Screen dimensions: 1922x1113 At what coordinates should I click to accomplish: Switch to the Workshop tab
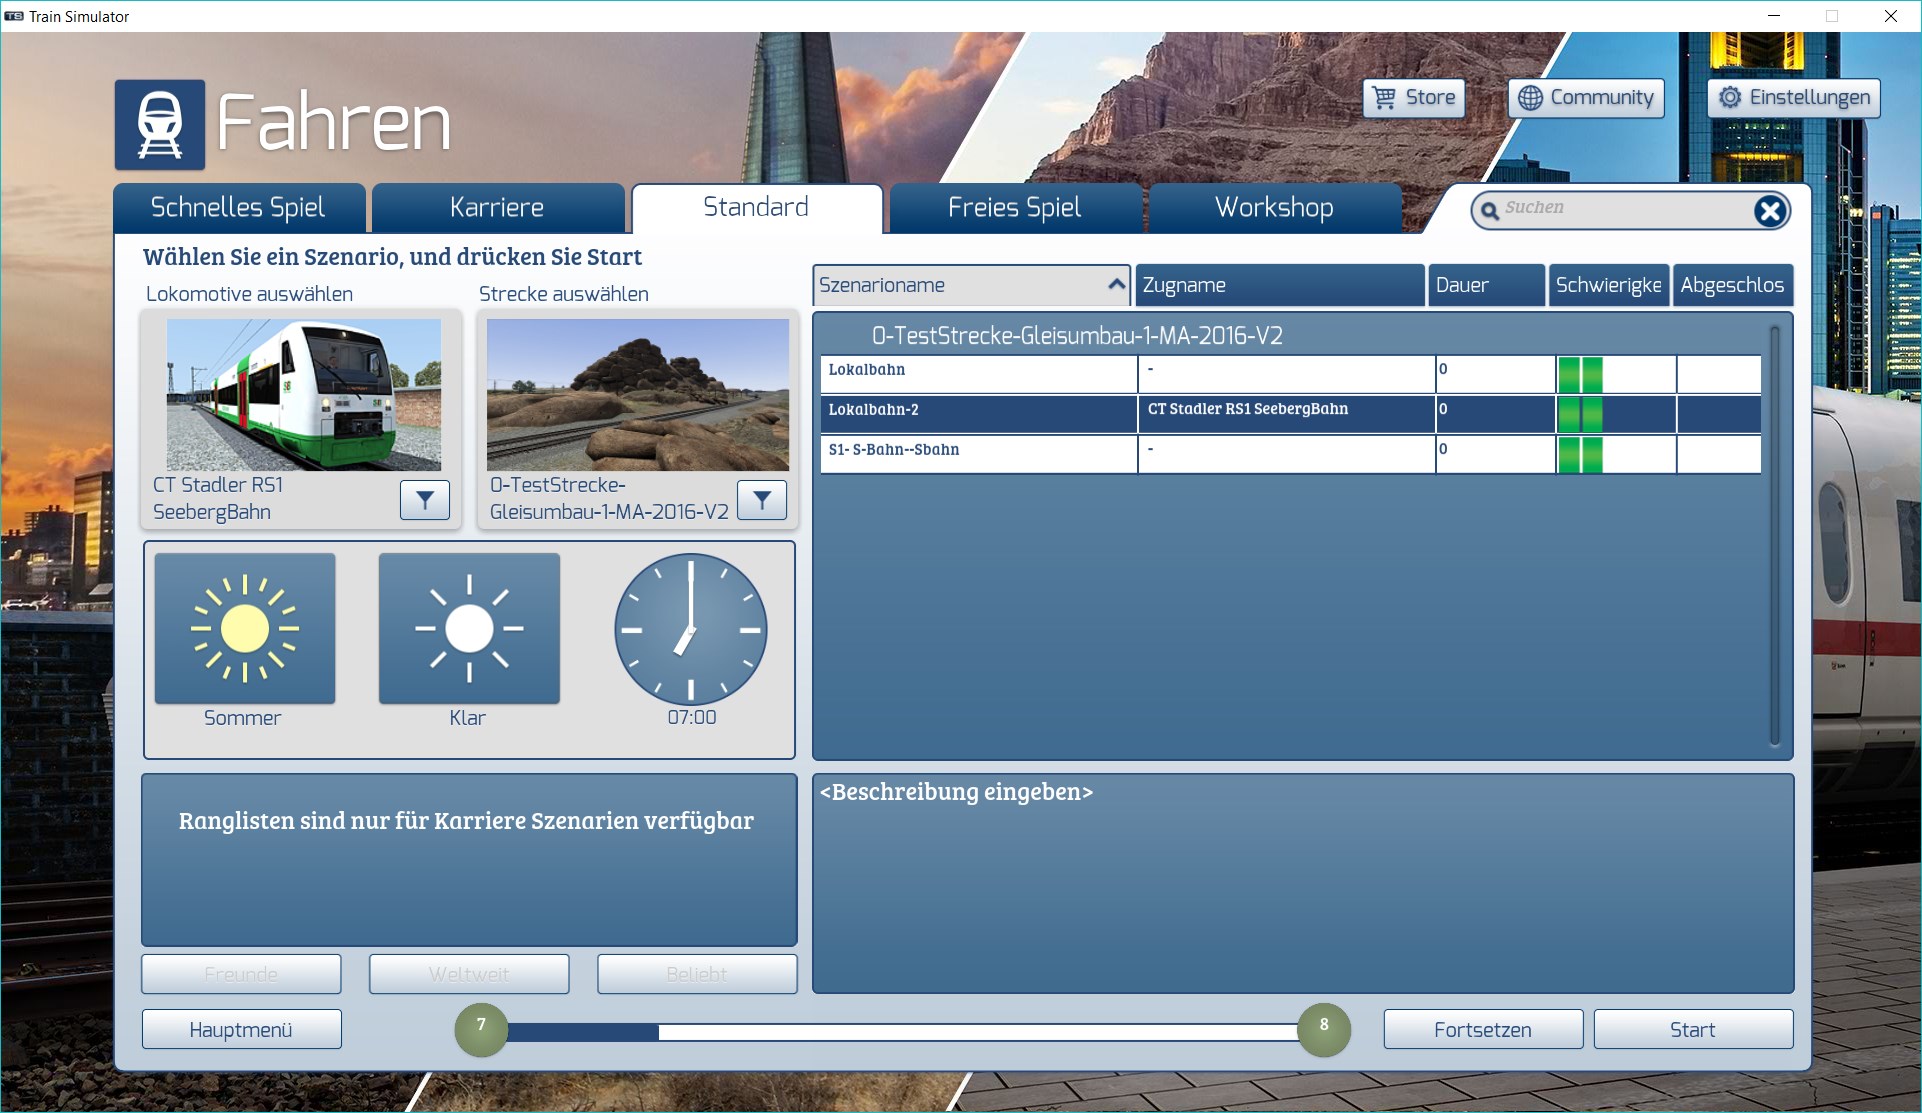(1274, 208)
